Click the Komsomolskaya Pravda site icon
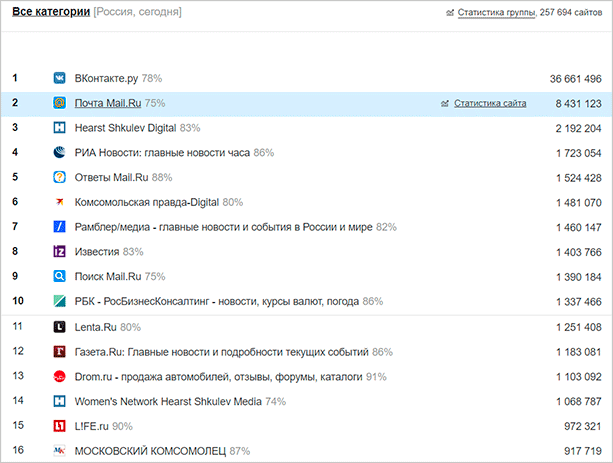The width and height of the screenshot is (613, 463). [x=60, y=202]
